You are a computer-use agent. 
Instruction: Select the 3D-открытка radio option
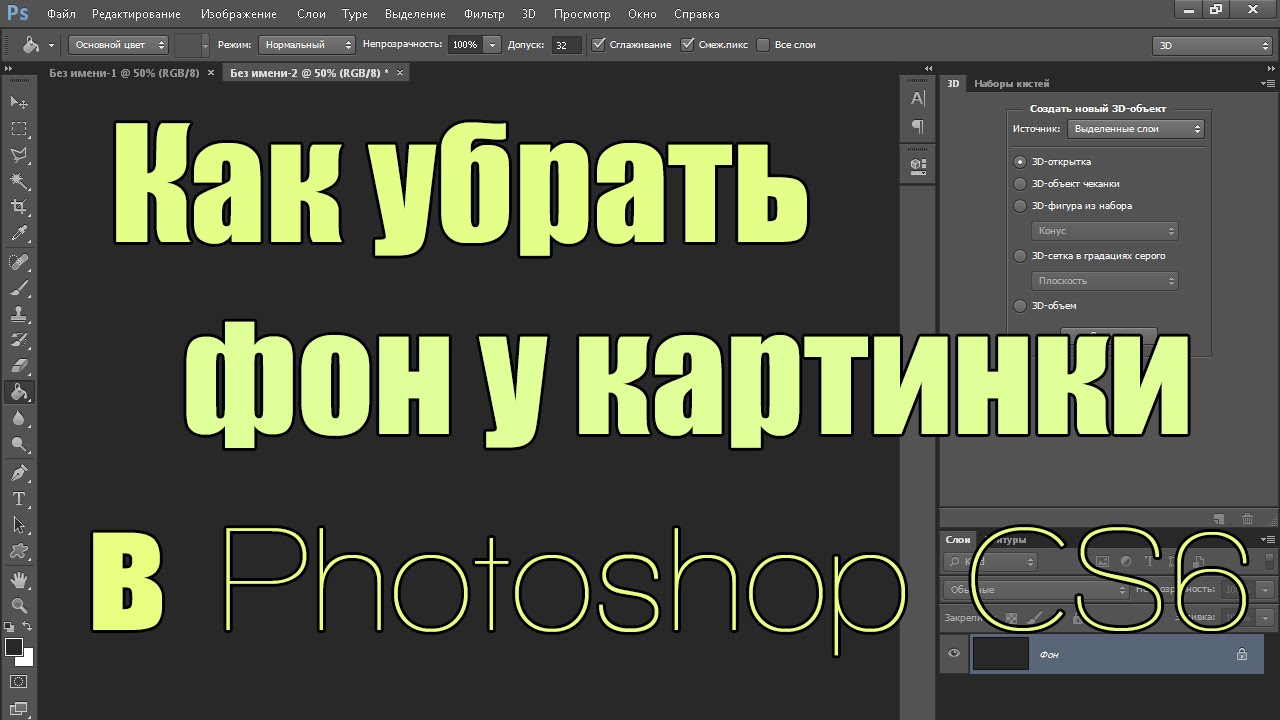coord(1020,161)
